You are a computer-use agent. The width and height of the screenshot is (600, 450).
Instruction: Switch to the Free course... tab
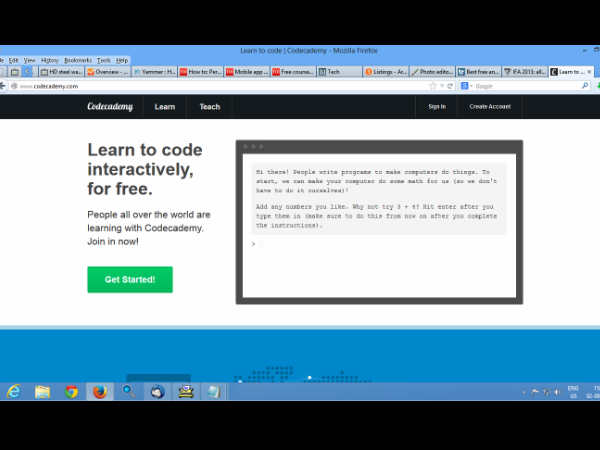[293, 72]
